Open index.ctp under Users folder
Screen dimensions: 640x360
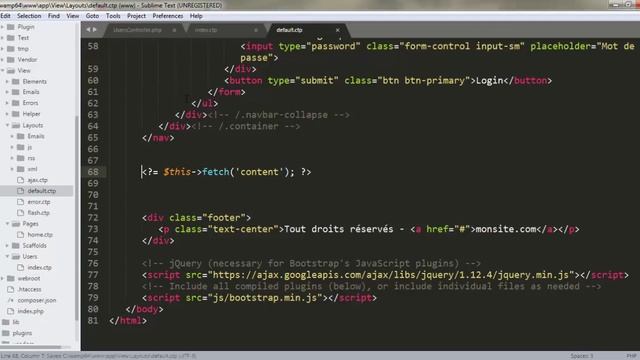(39, 268)
